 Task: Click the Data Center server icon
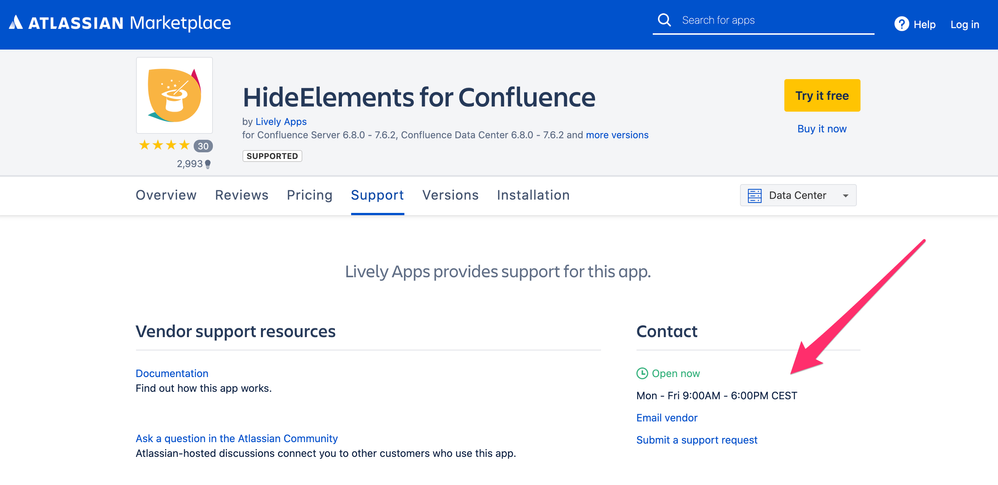coord(755,195)
